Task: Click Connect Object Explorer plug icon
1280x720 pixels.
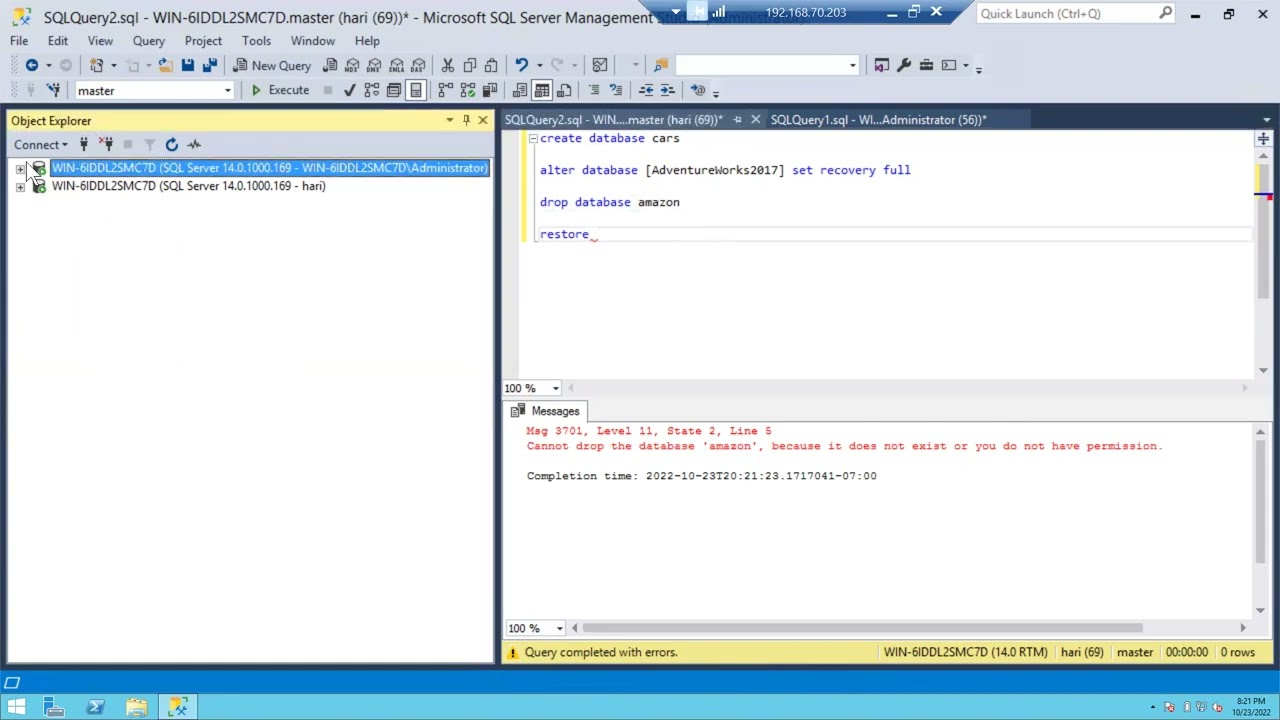Action: [84, 144]
